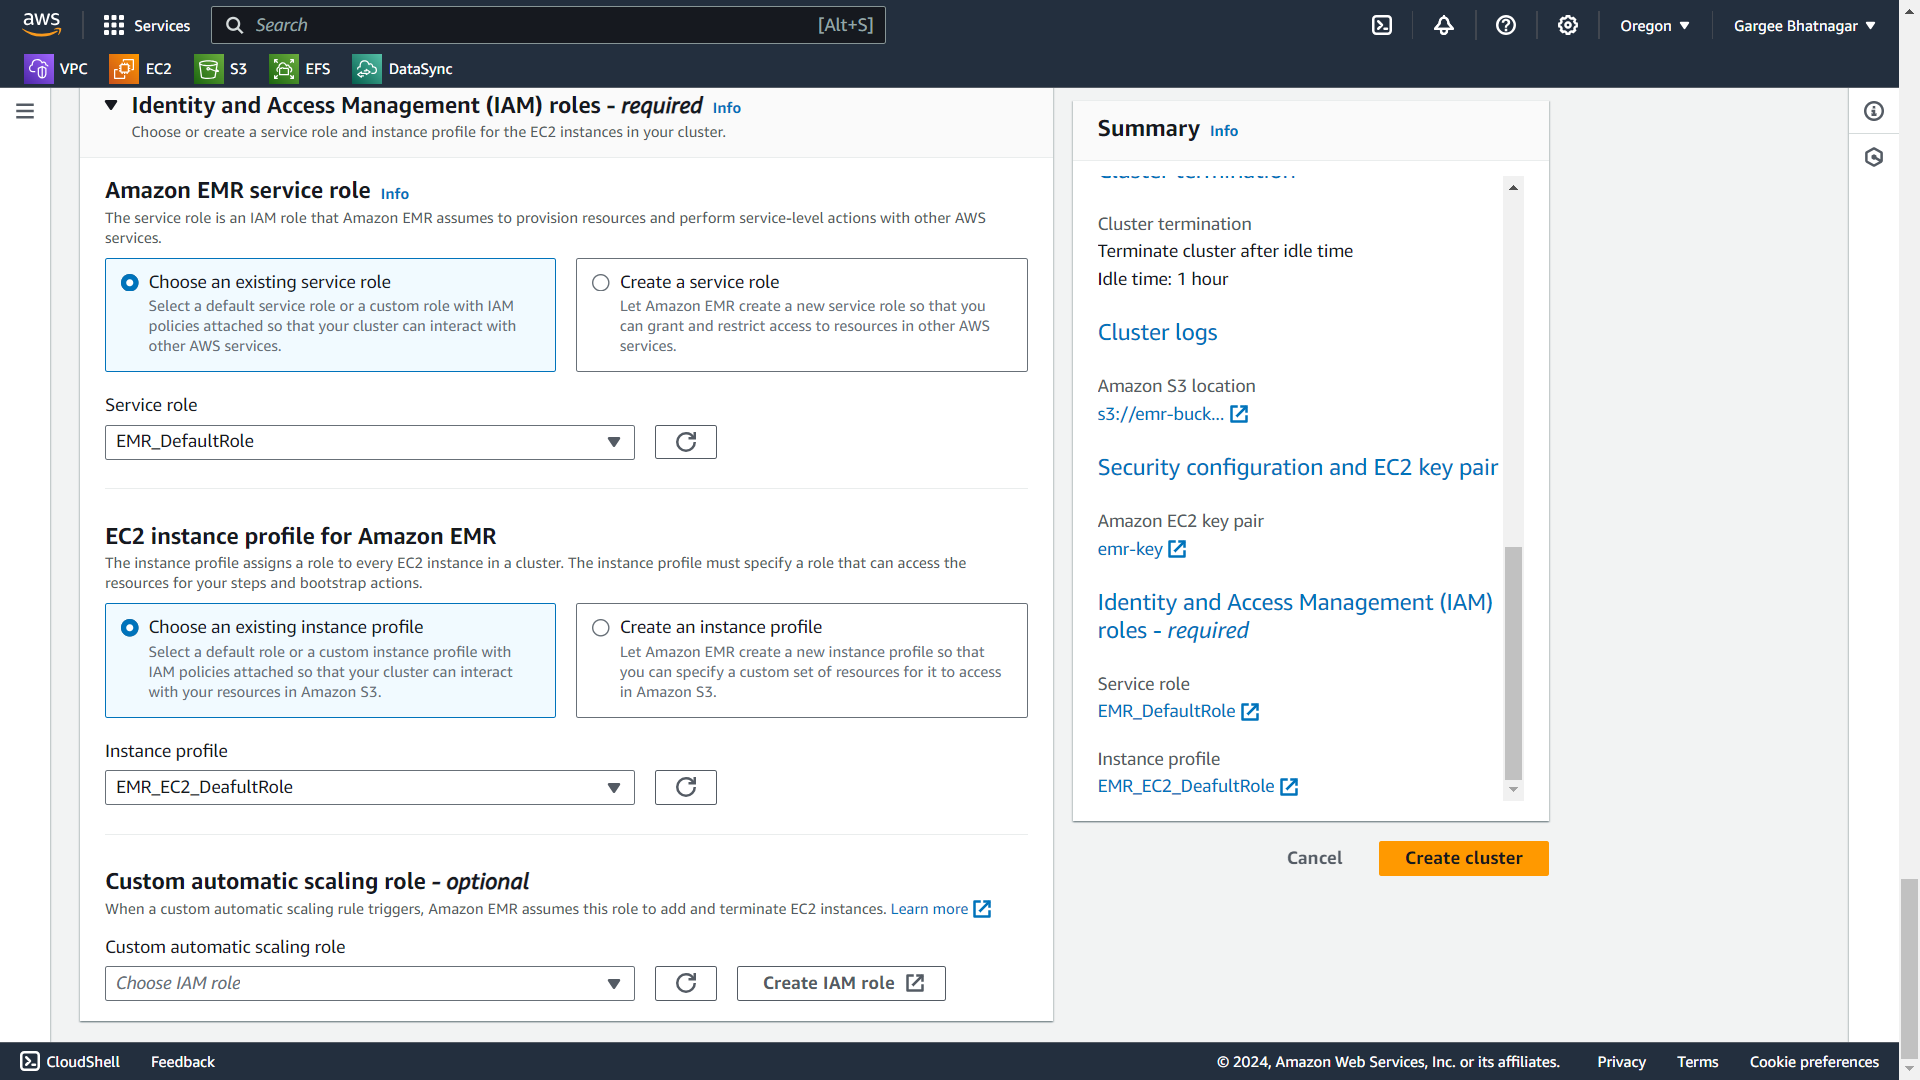This screenshot has height=1080, width=1920.
Task: Select Choose an existing instance profile
Action: [x=130, y=628]
